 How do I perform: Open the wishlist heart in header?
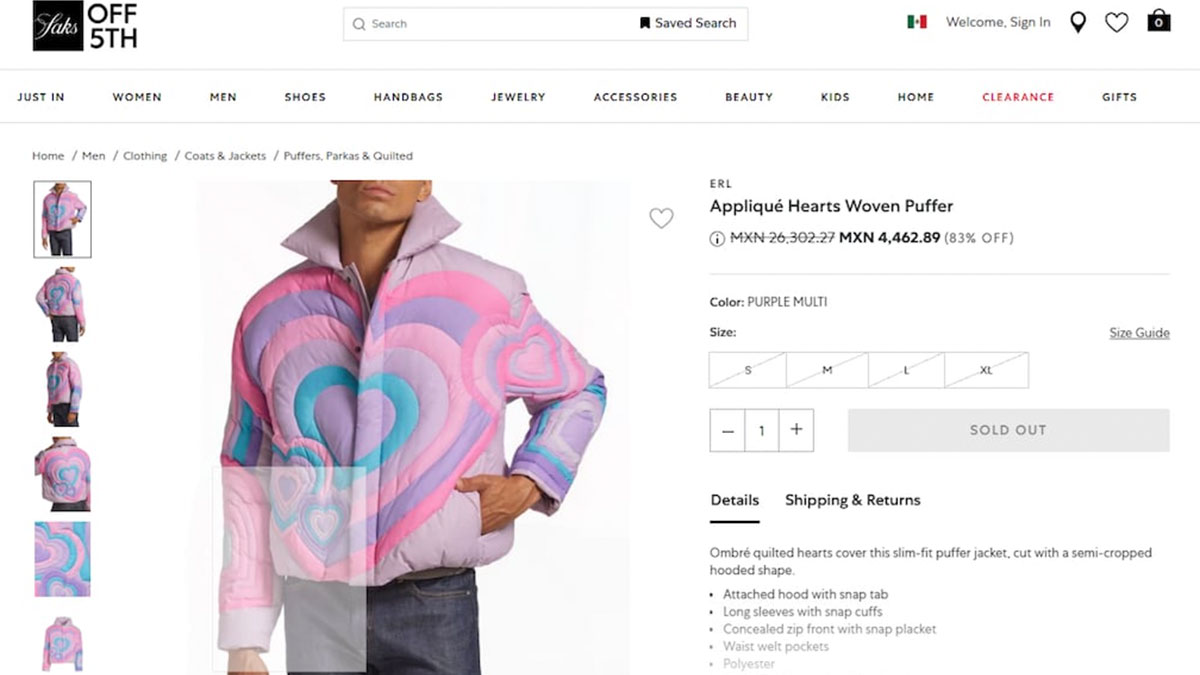(x=1116, y=22)
